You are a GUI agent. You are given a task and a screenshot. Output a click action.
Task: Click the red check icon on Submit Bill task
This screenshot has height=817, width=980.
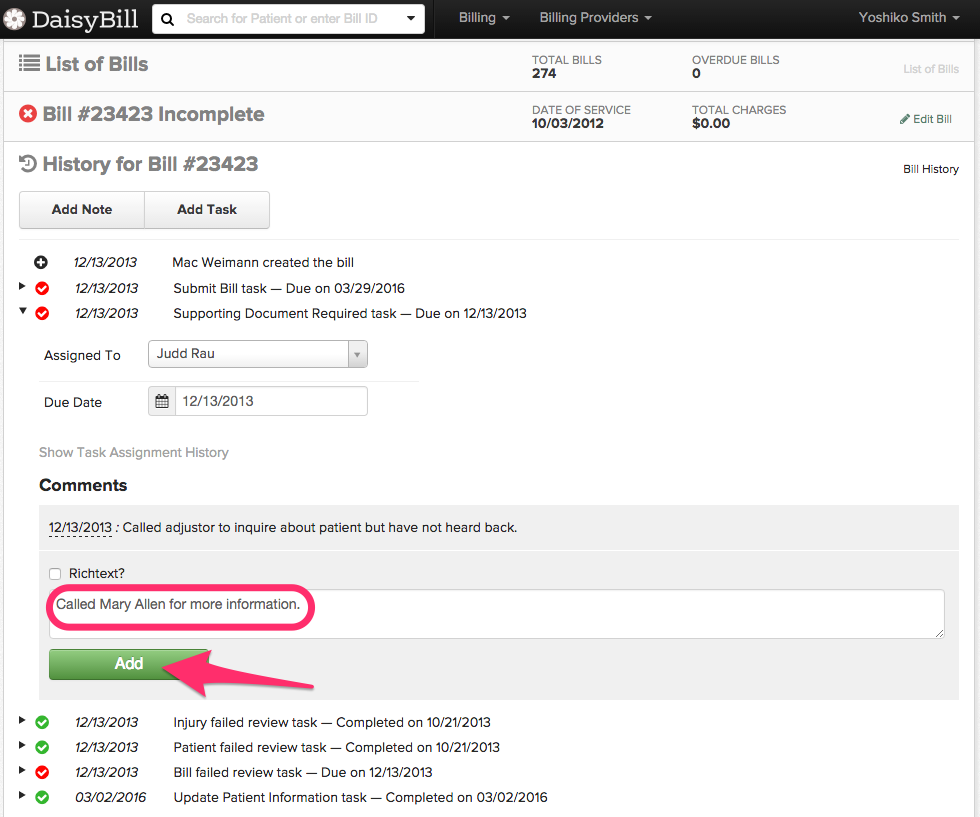(42, 288)
